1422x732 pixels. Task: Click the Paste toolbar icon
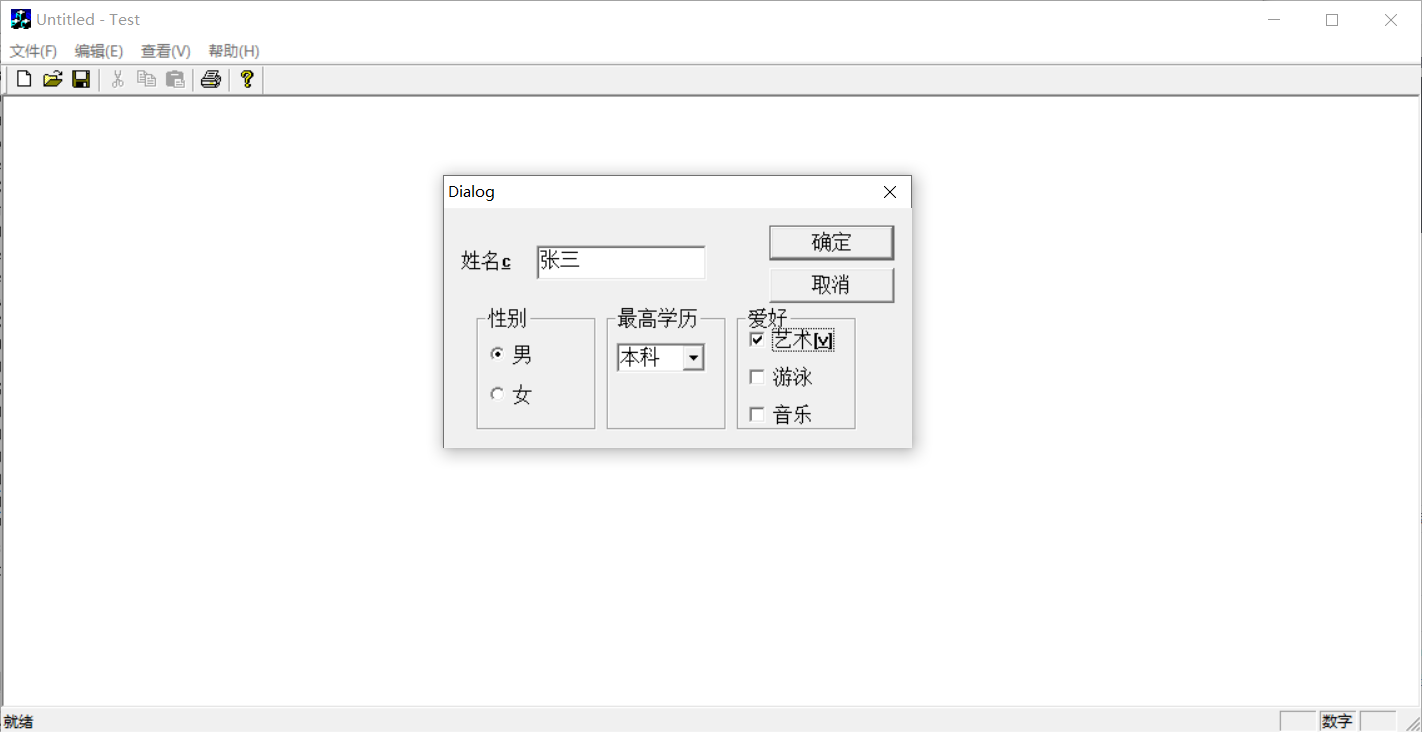pyautogui.click(x=175, y=78)
